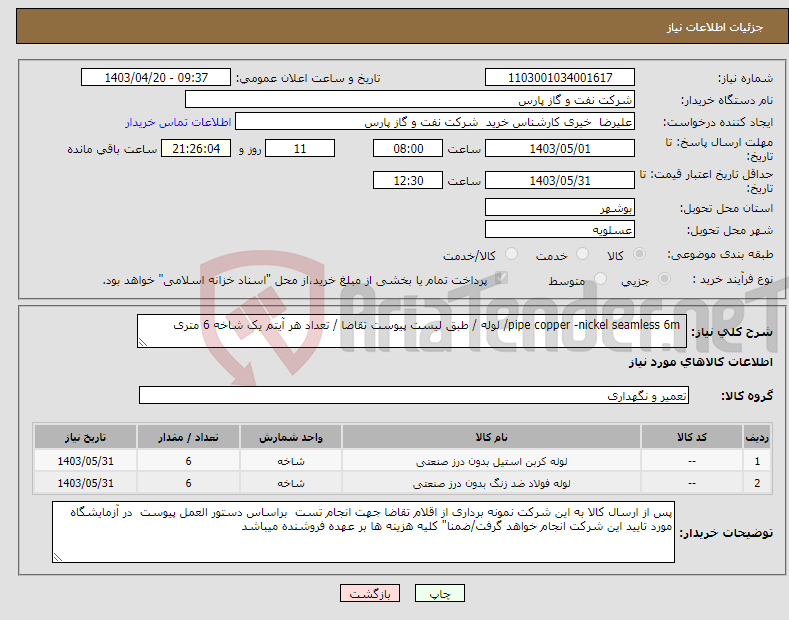Click the واحد شمارش column header
This screenshot has height=620, width=789.
click(291, 437)
